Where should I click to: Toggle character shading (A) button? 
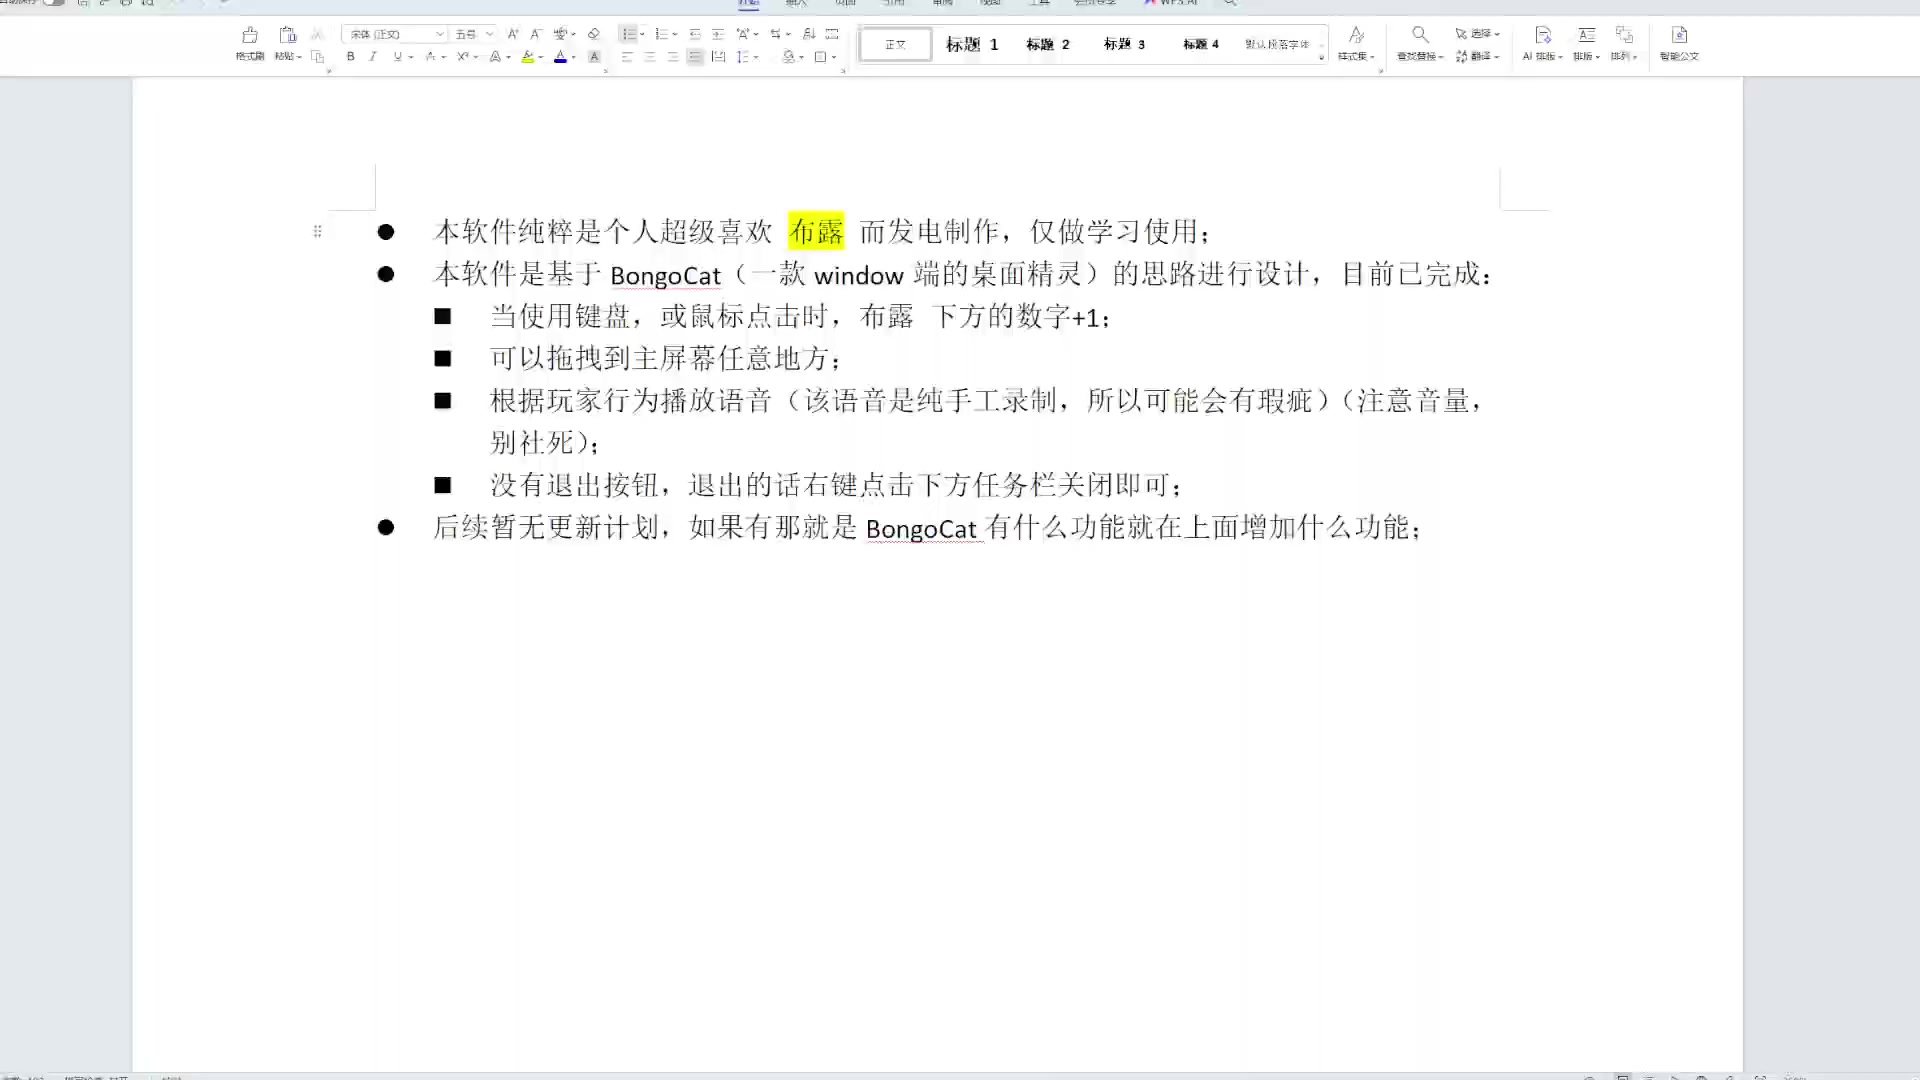tap(594, 57)
